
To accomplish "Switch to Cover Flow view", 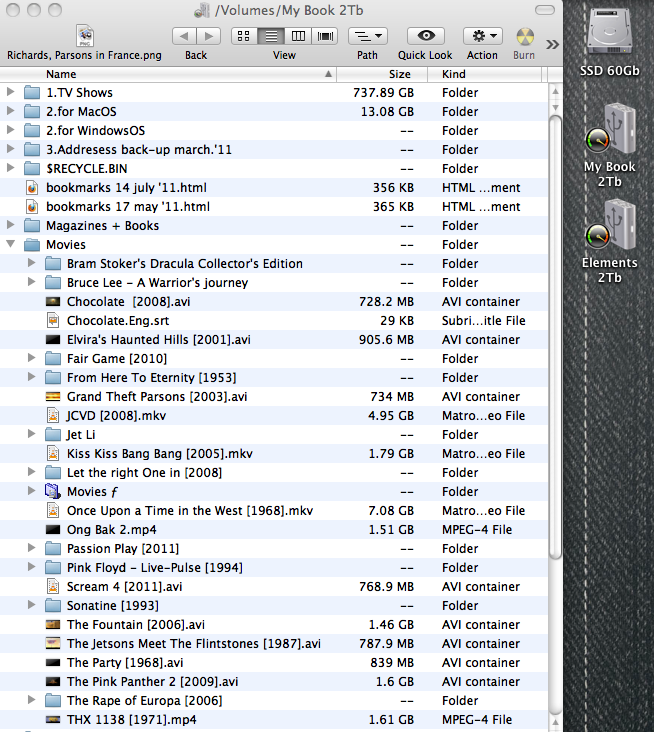I will pyautogui.click(x=325, y=36).
